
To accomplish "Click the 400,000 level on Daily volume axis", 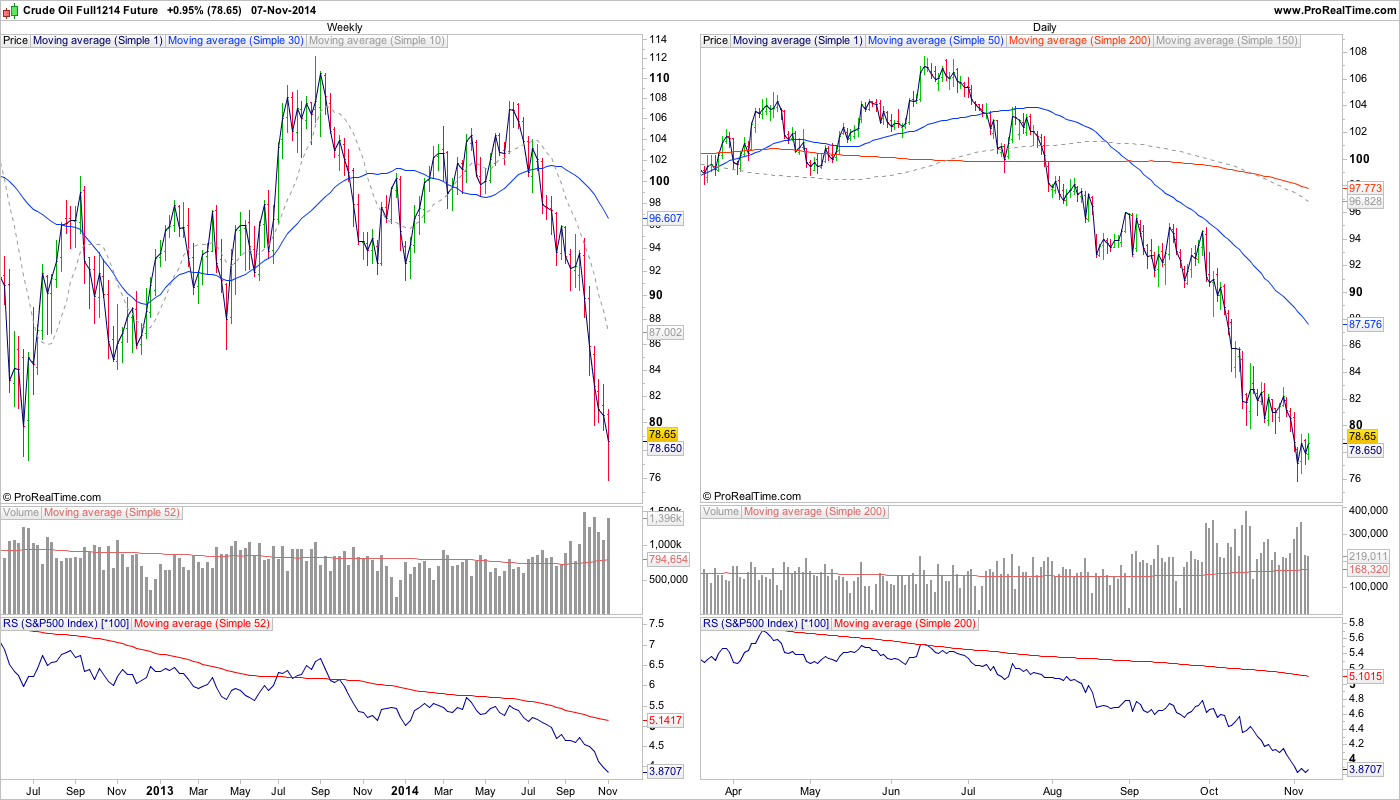I will point(1369,510).
